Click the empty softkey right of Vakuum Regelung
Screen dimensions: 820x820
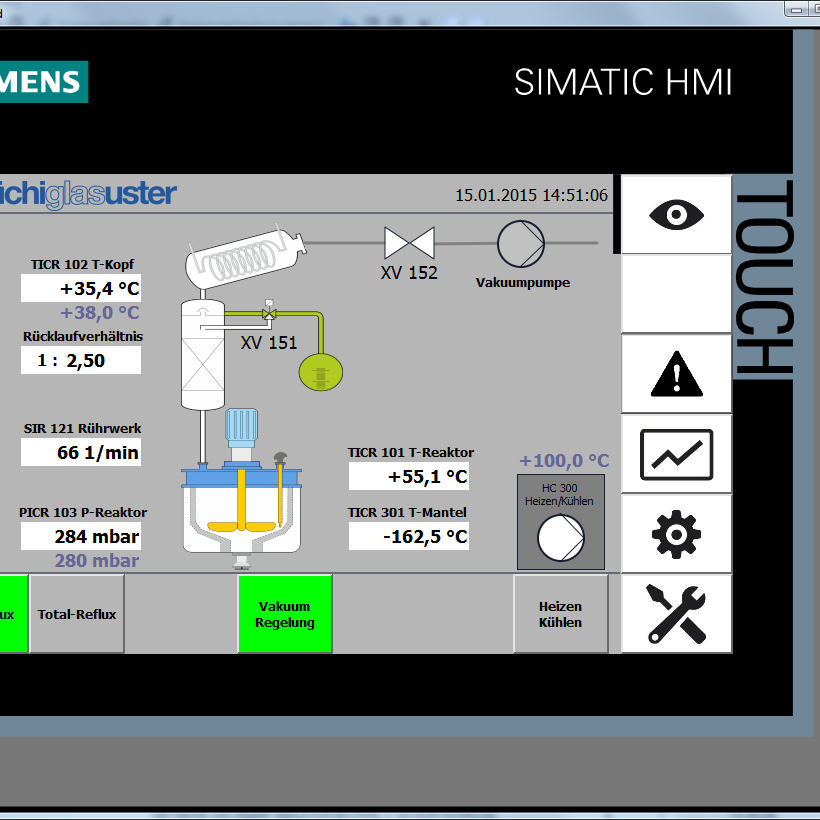click(x=423, y=614)
